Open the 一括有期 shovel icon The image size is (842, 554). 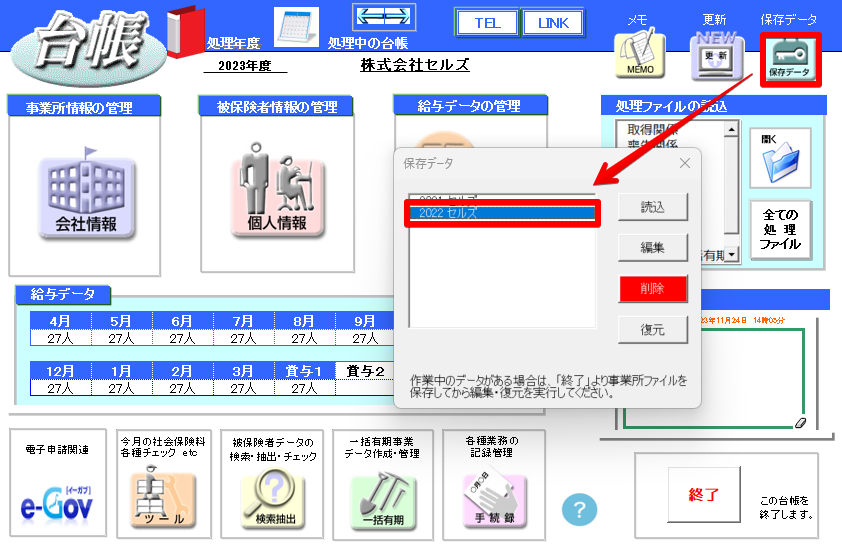click(x=383, y=500)
